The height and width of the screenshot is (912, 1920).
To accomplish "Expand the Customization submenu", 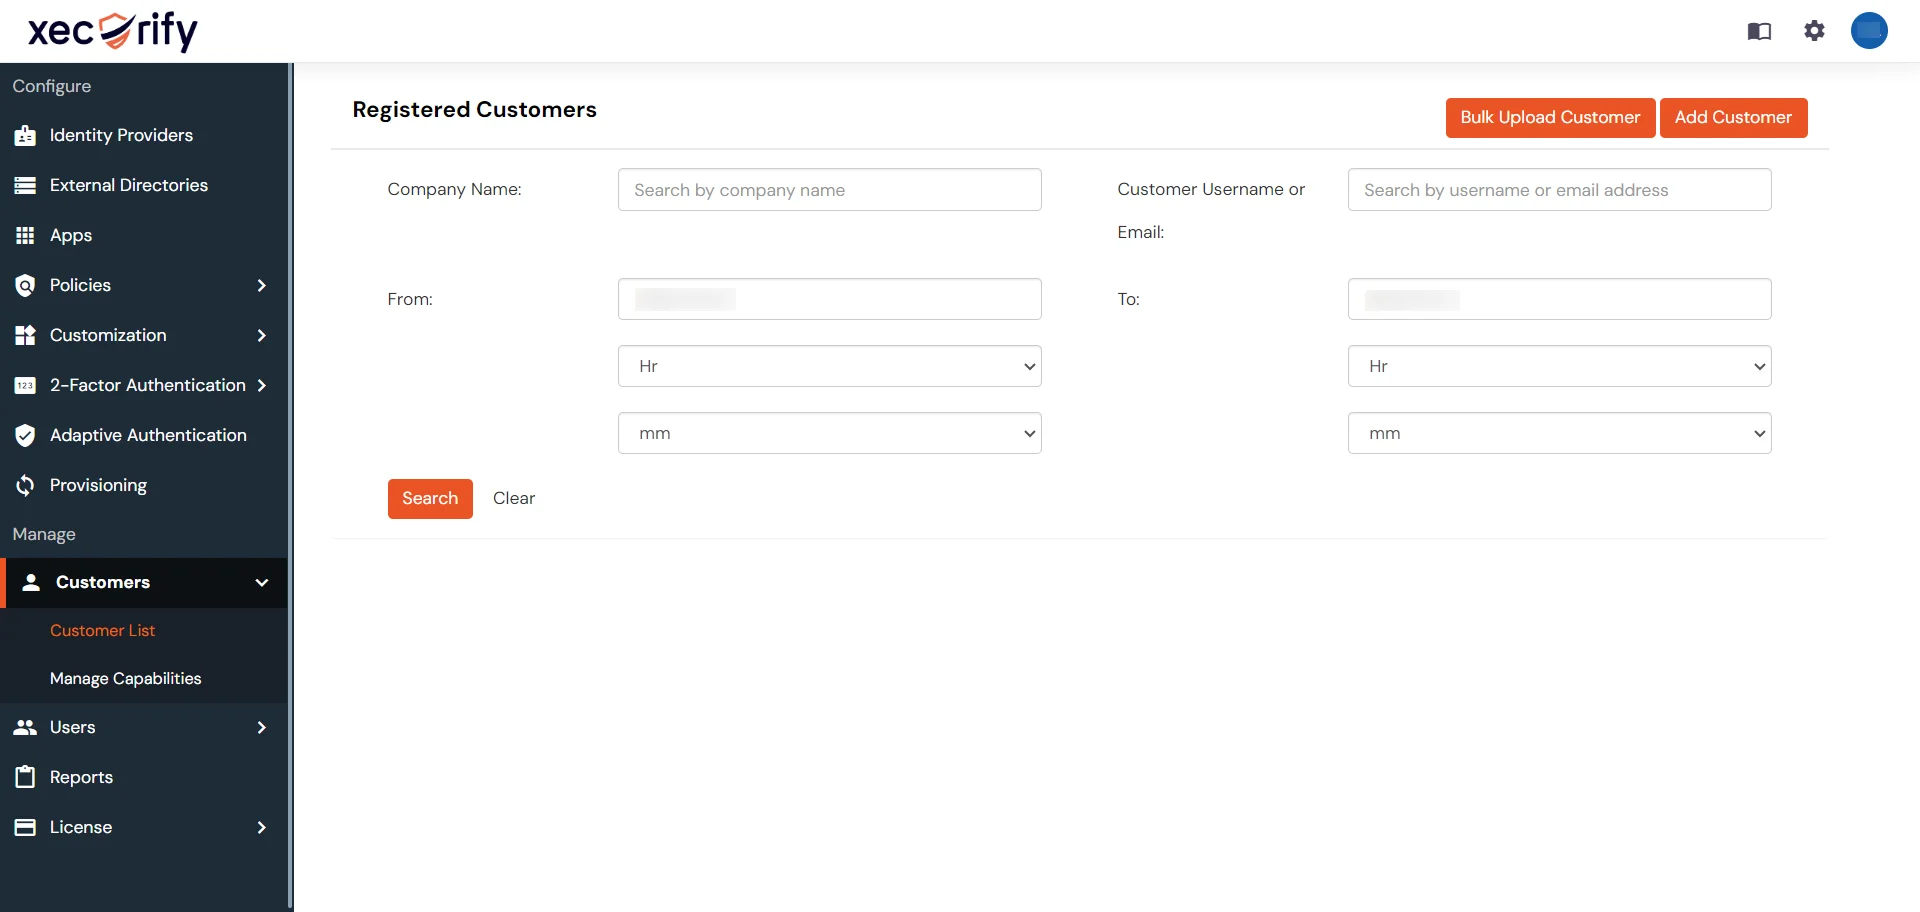I will tap(261, 335).
